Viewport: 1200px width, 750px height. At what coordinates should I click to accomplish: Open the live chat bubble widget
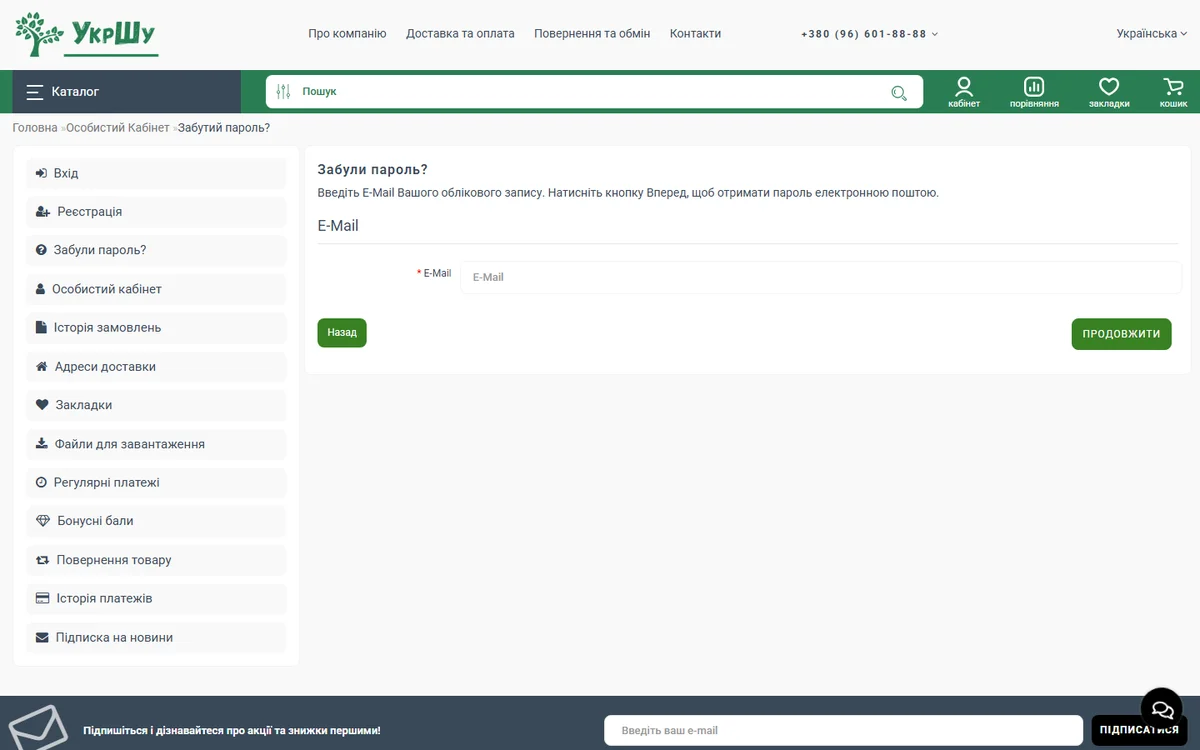pyautogui.click(x=1162, y=709)
